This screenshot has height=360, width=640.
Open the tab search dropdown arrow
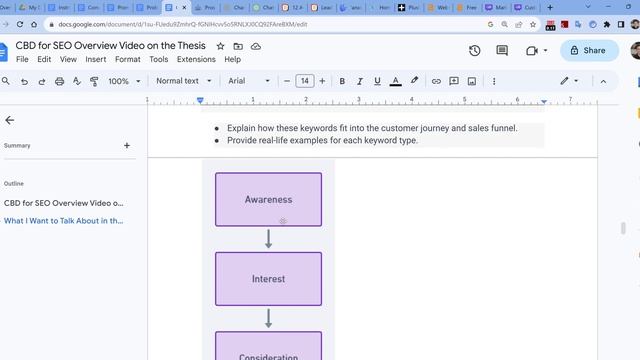coord(588,7)
